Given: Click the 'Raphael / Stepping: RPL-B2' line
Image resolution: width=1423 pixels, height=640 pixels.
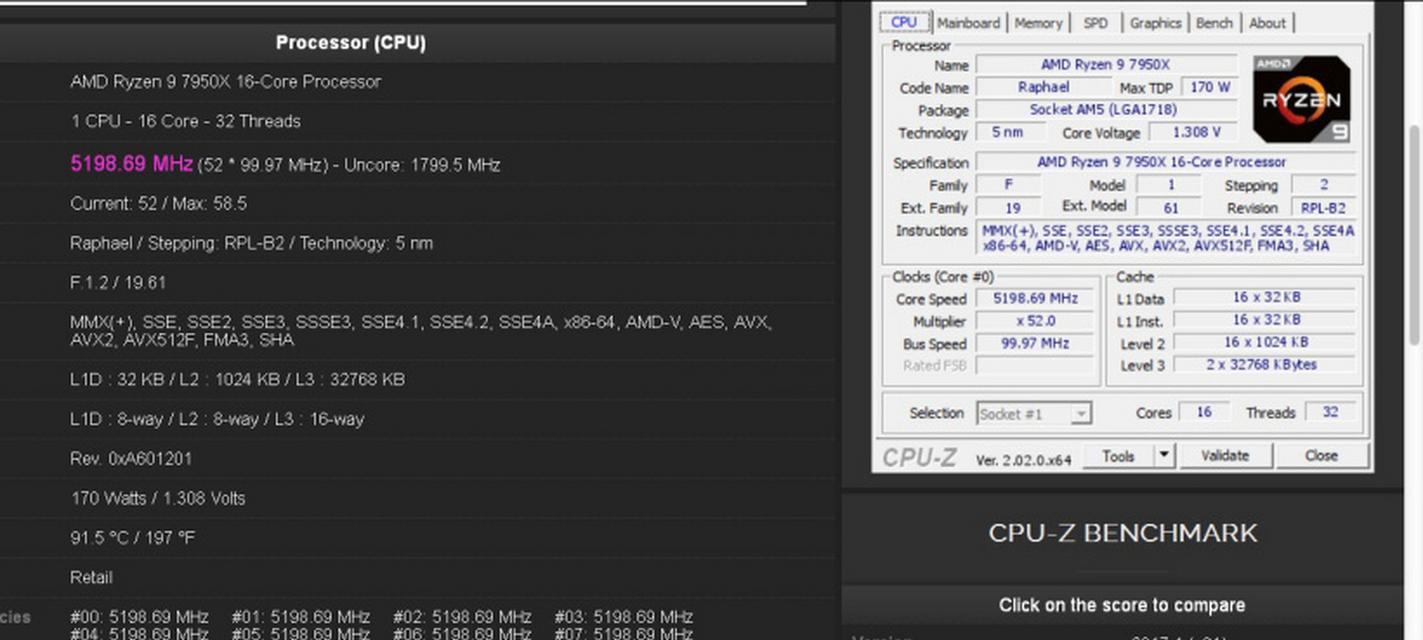Looking at the screenshot, I should pos(251,243).
